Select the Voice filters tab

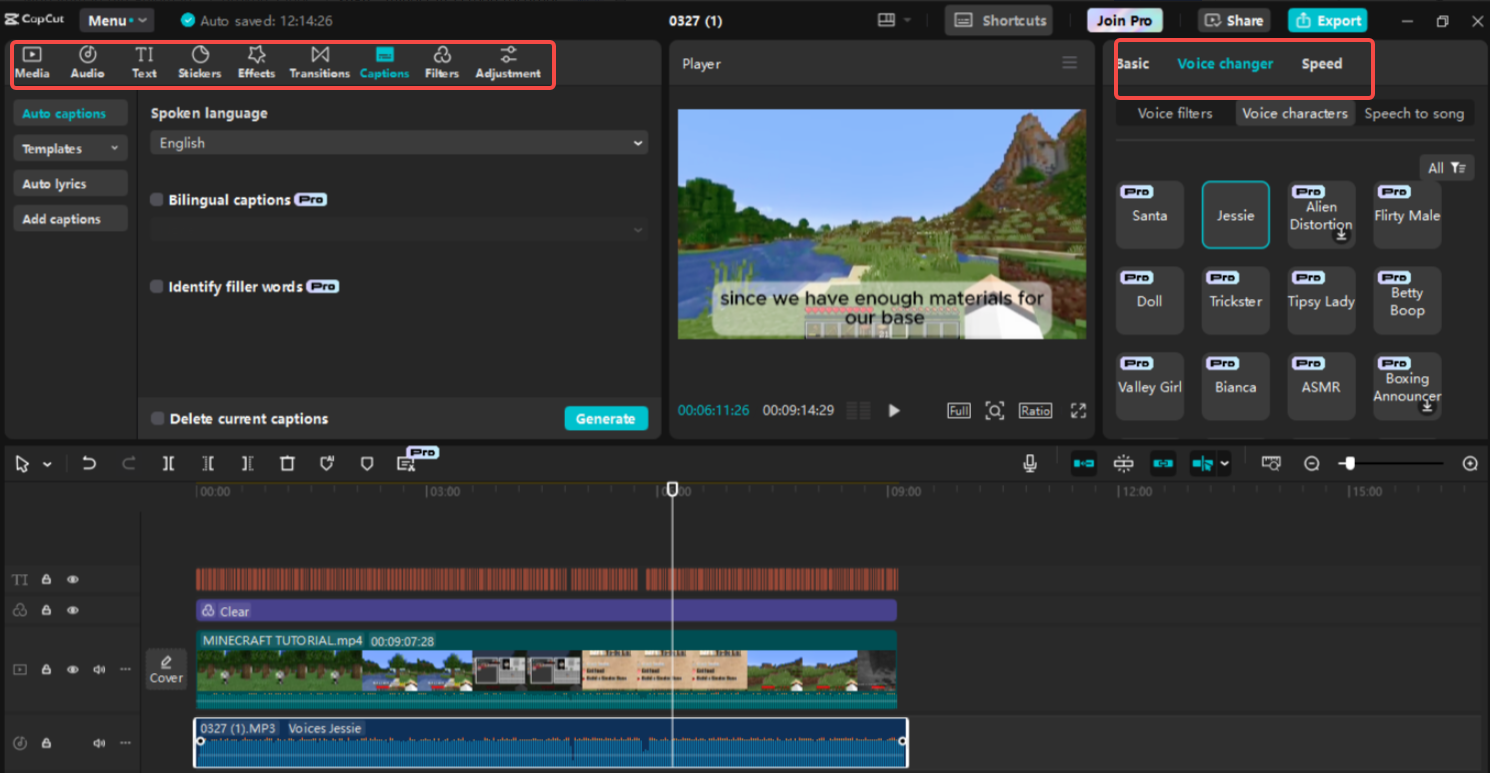coord(1175,113)
